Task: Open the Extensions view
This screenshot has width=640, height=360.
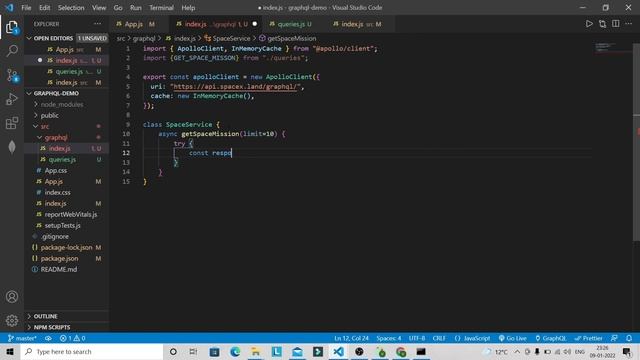Action: point(12,123)
